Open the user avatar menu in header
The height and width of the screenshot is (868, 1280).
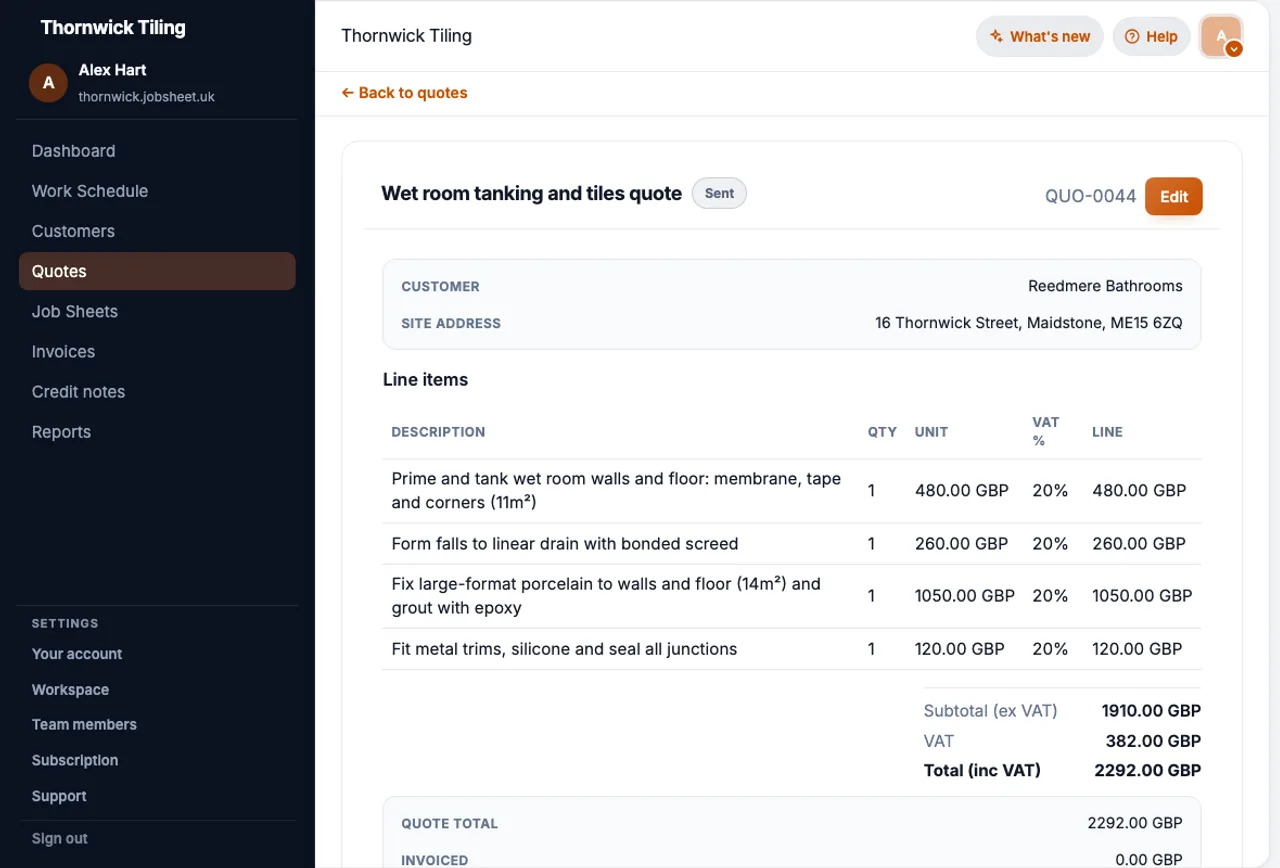point(1221,37)
